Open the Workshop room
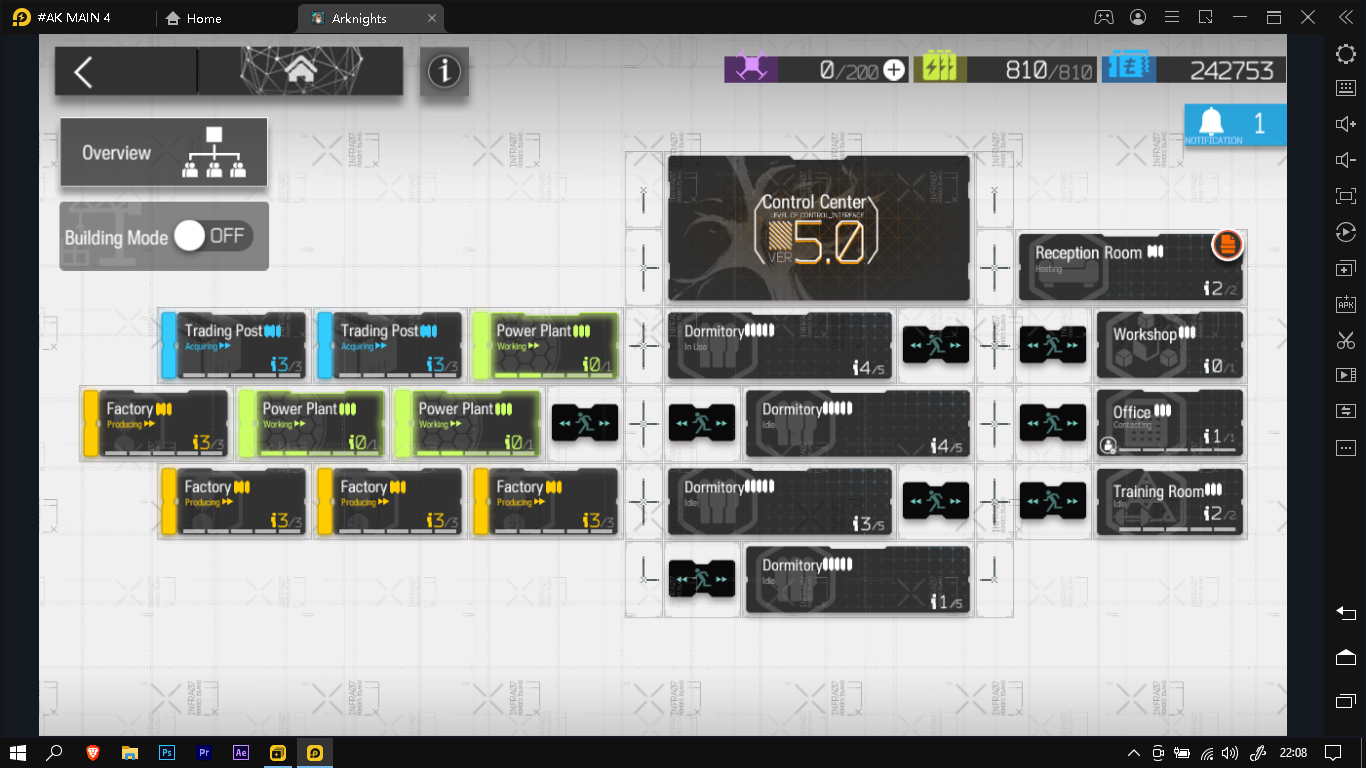Screen dimensions: 1366x768 click(1170, 345)
